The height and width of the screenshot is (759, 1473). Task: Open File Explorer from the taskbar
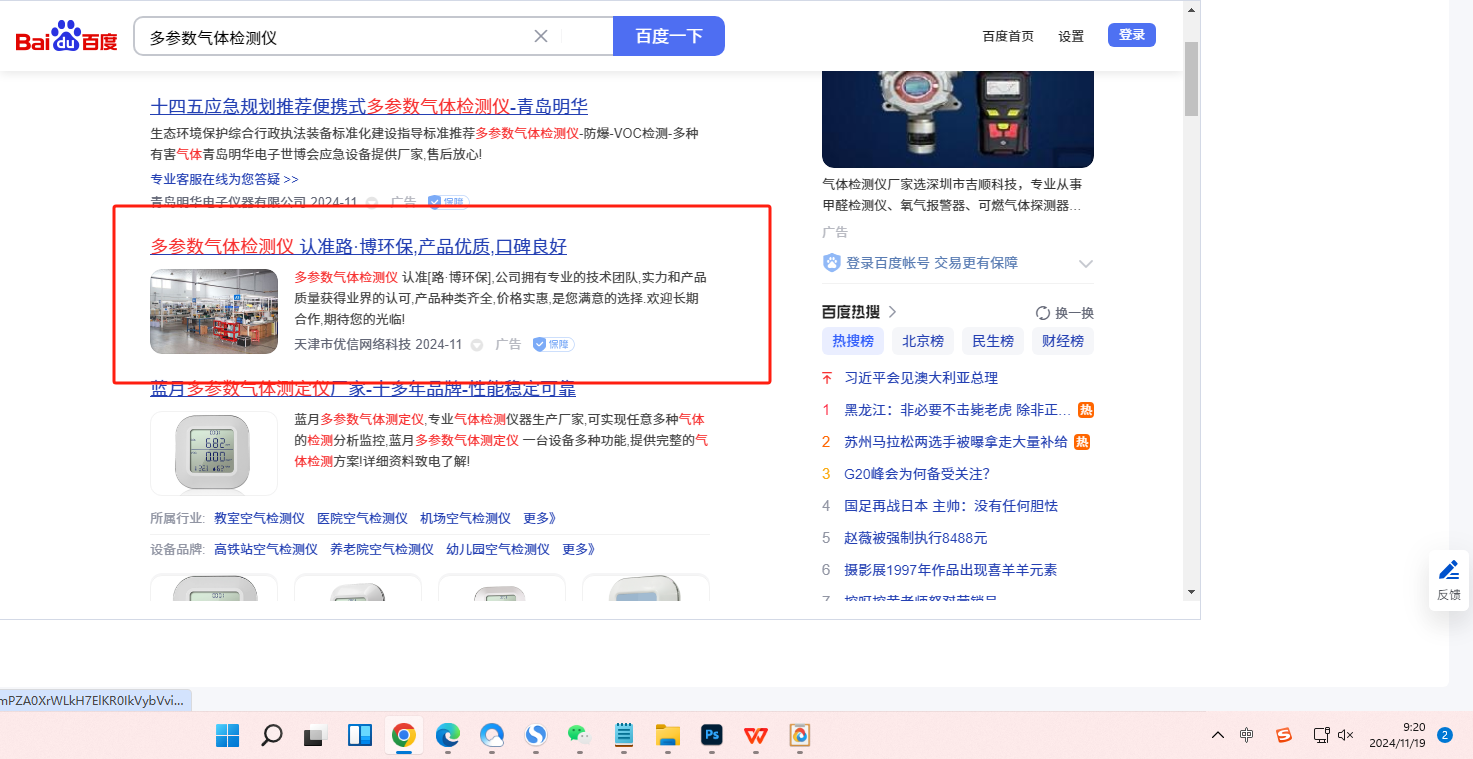tap(668, 736)
